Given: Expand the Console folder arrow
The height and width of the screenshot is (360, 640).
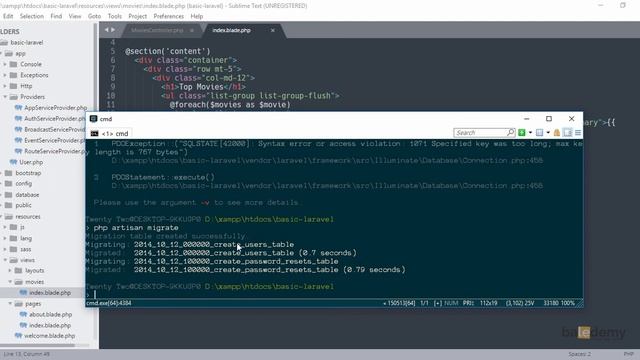Looking at the screenshot, I should pos(5,64).
